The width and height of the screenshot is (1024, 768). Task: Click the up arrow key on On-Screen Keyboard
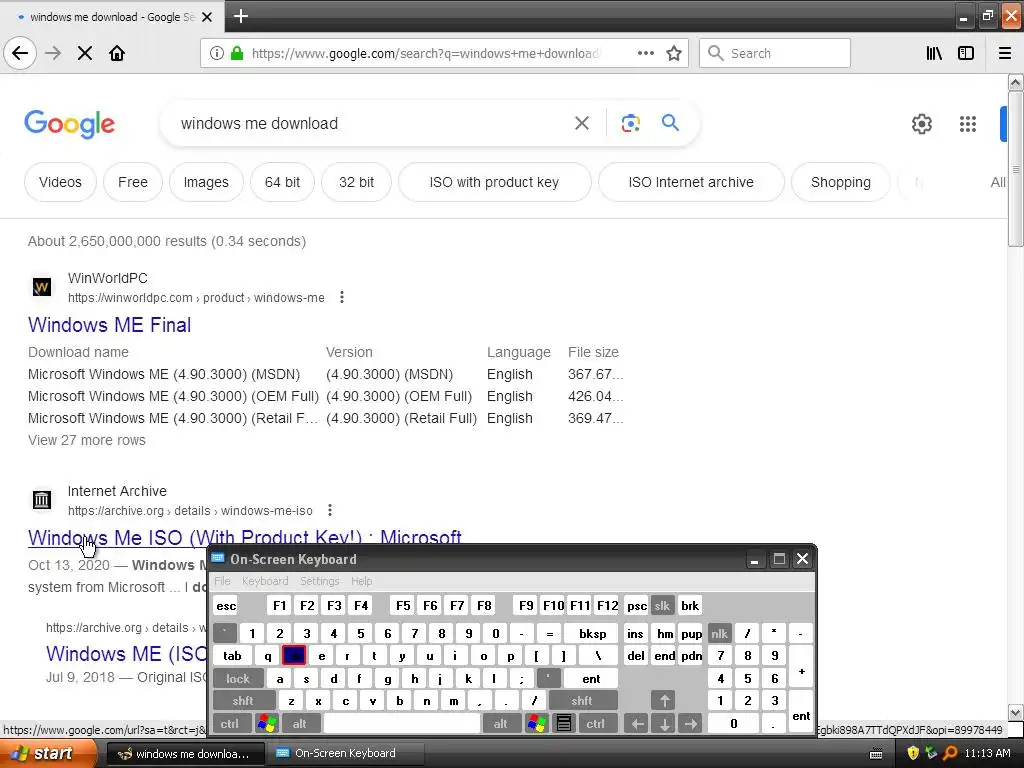click(x=664, y=701)
